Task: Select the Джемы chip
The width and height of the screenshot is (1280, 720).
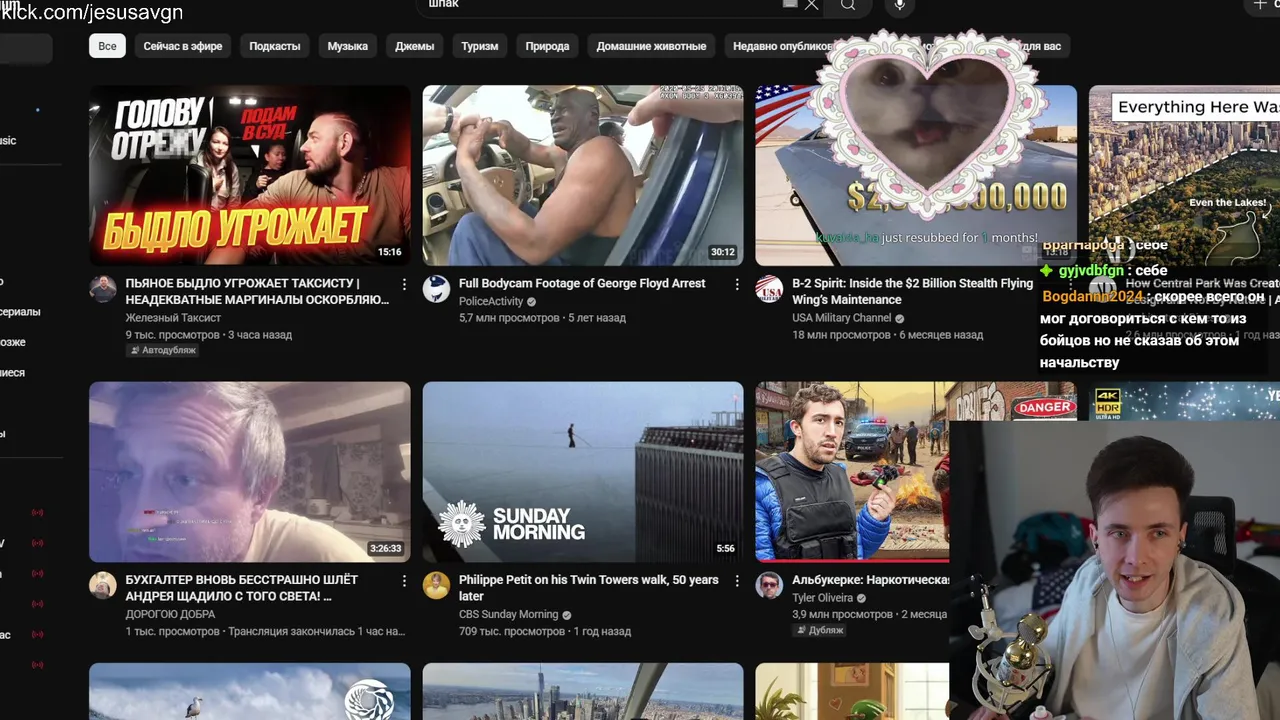Action: click(x=415, y=46)
